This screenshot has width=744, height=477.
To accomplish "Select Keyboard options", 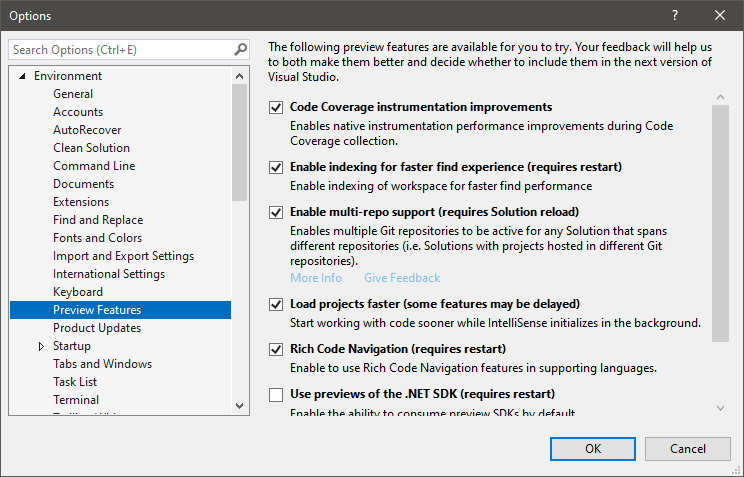I will [78, 292].
